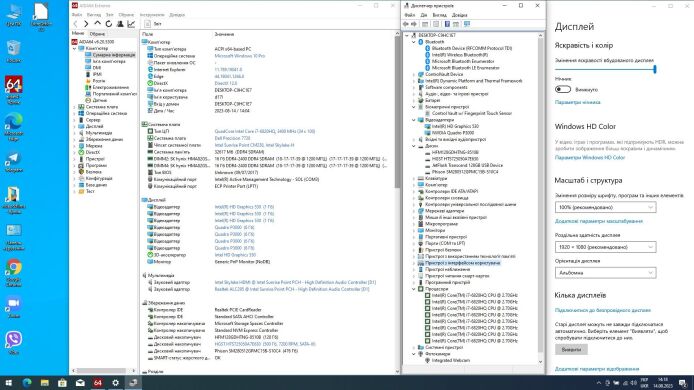This screenshot has width=694, height=390.
Task: Open Додаткові параметри масштабування link
Action: click(x=598, y=221)
